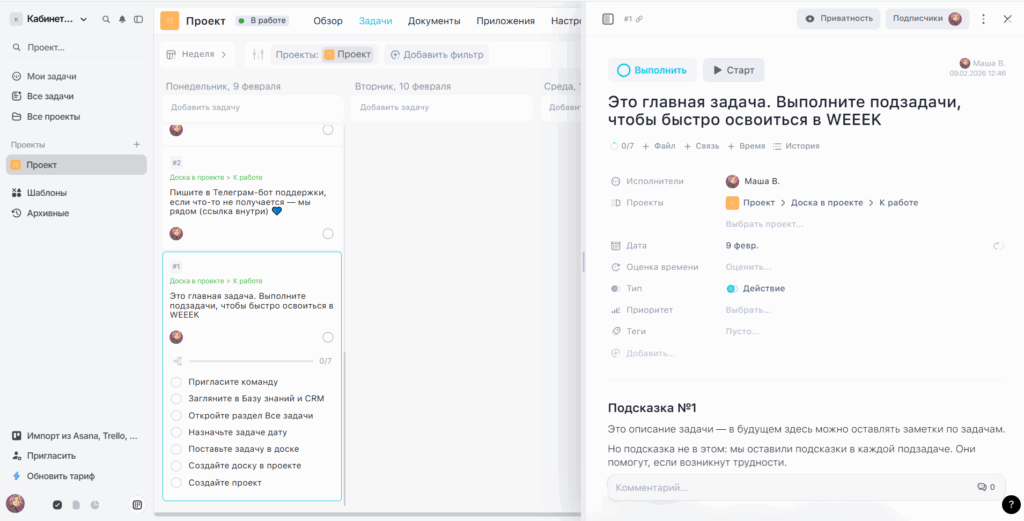This screenshot has height=521, width=1024.
Task: Add a new project with the plus icon
Action: [136, 144]
